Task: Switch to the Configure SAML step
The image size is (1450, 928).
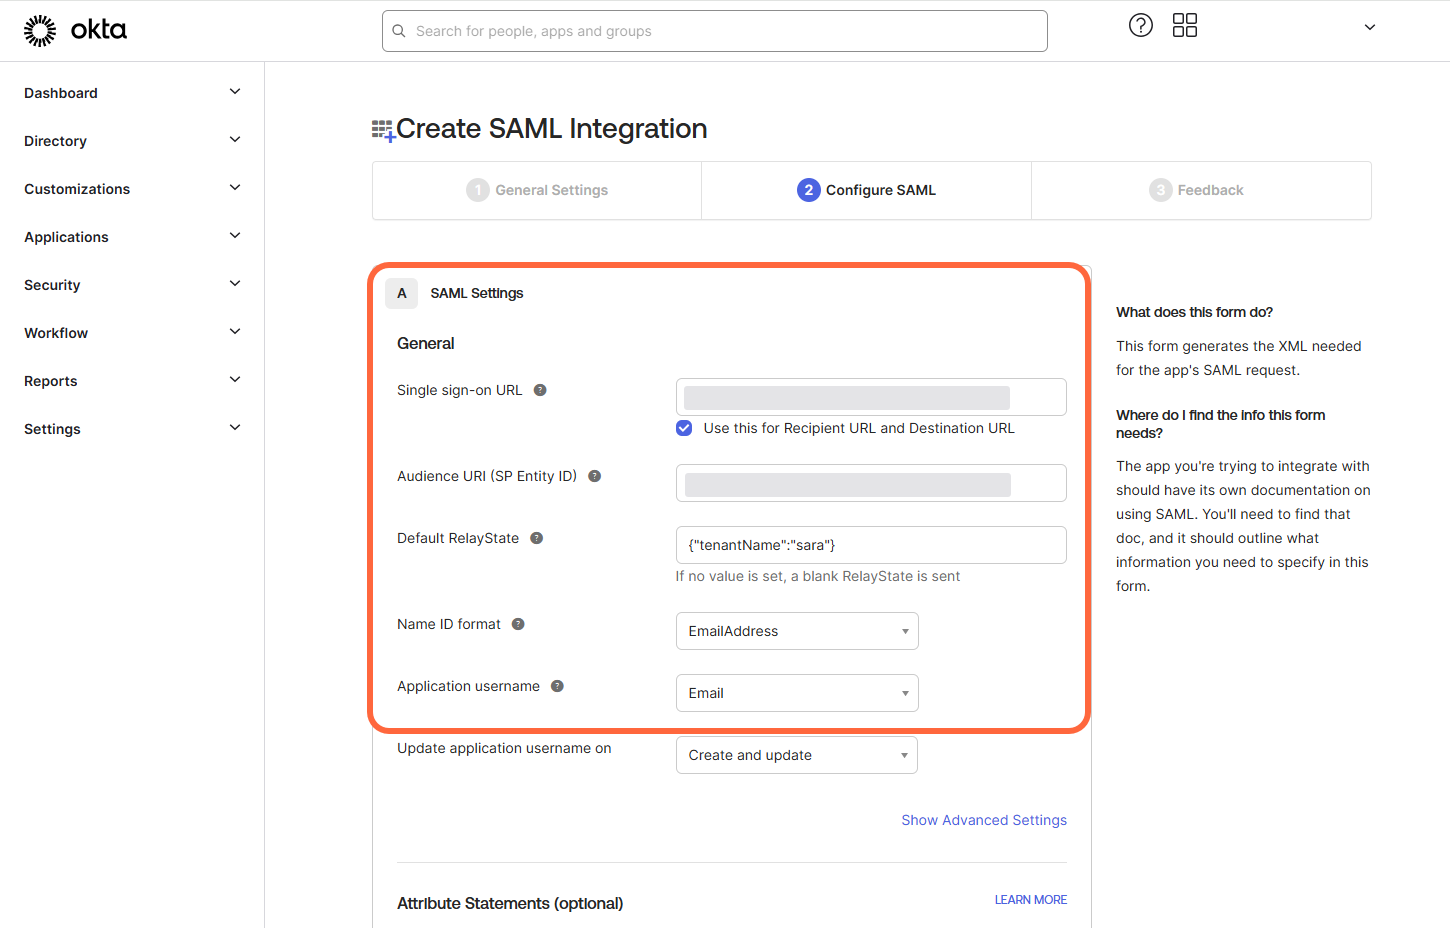Action: click(866, 190)
